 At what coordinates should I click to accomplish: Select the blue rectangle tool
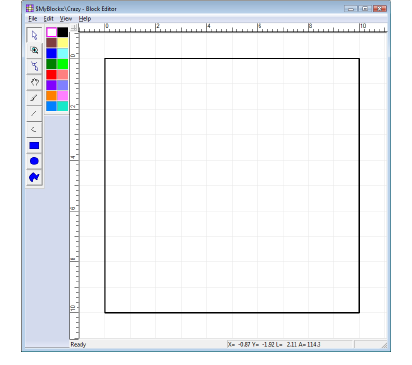pos(34,145)
